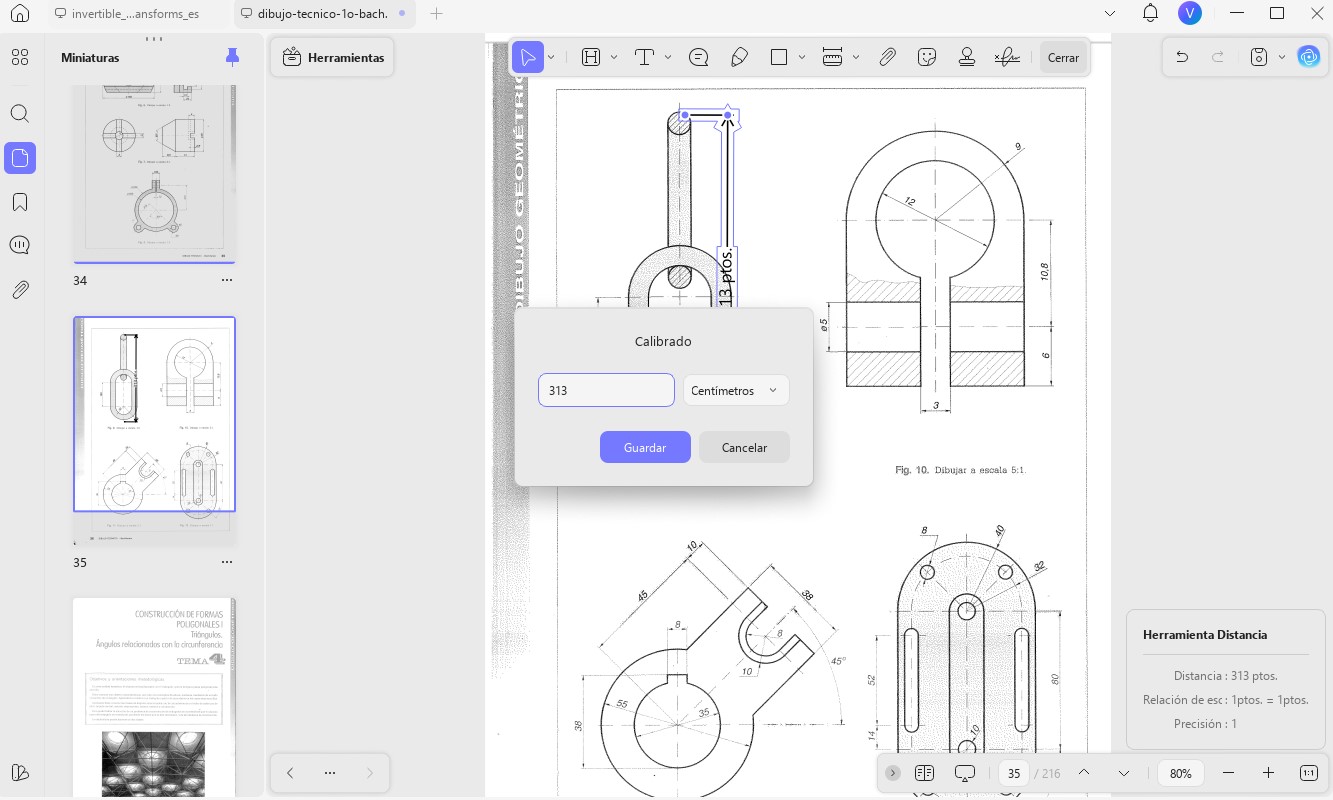Click the undo arrow
Viewport: 1333px width, 800px height.
1182,57
